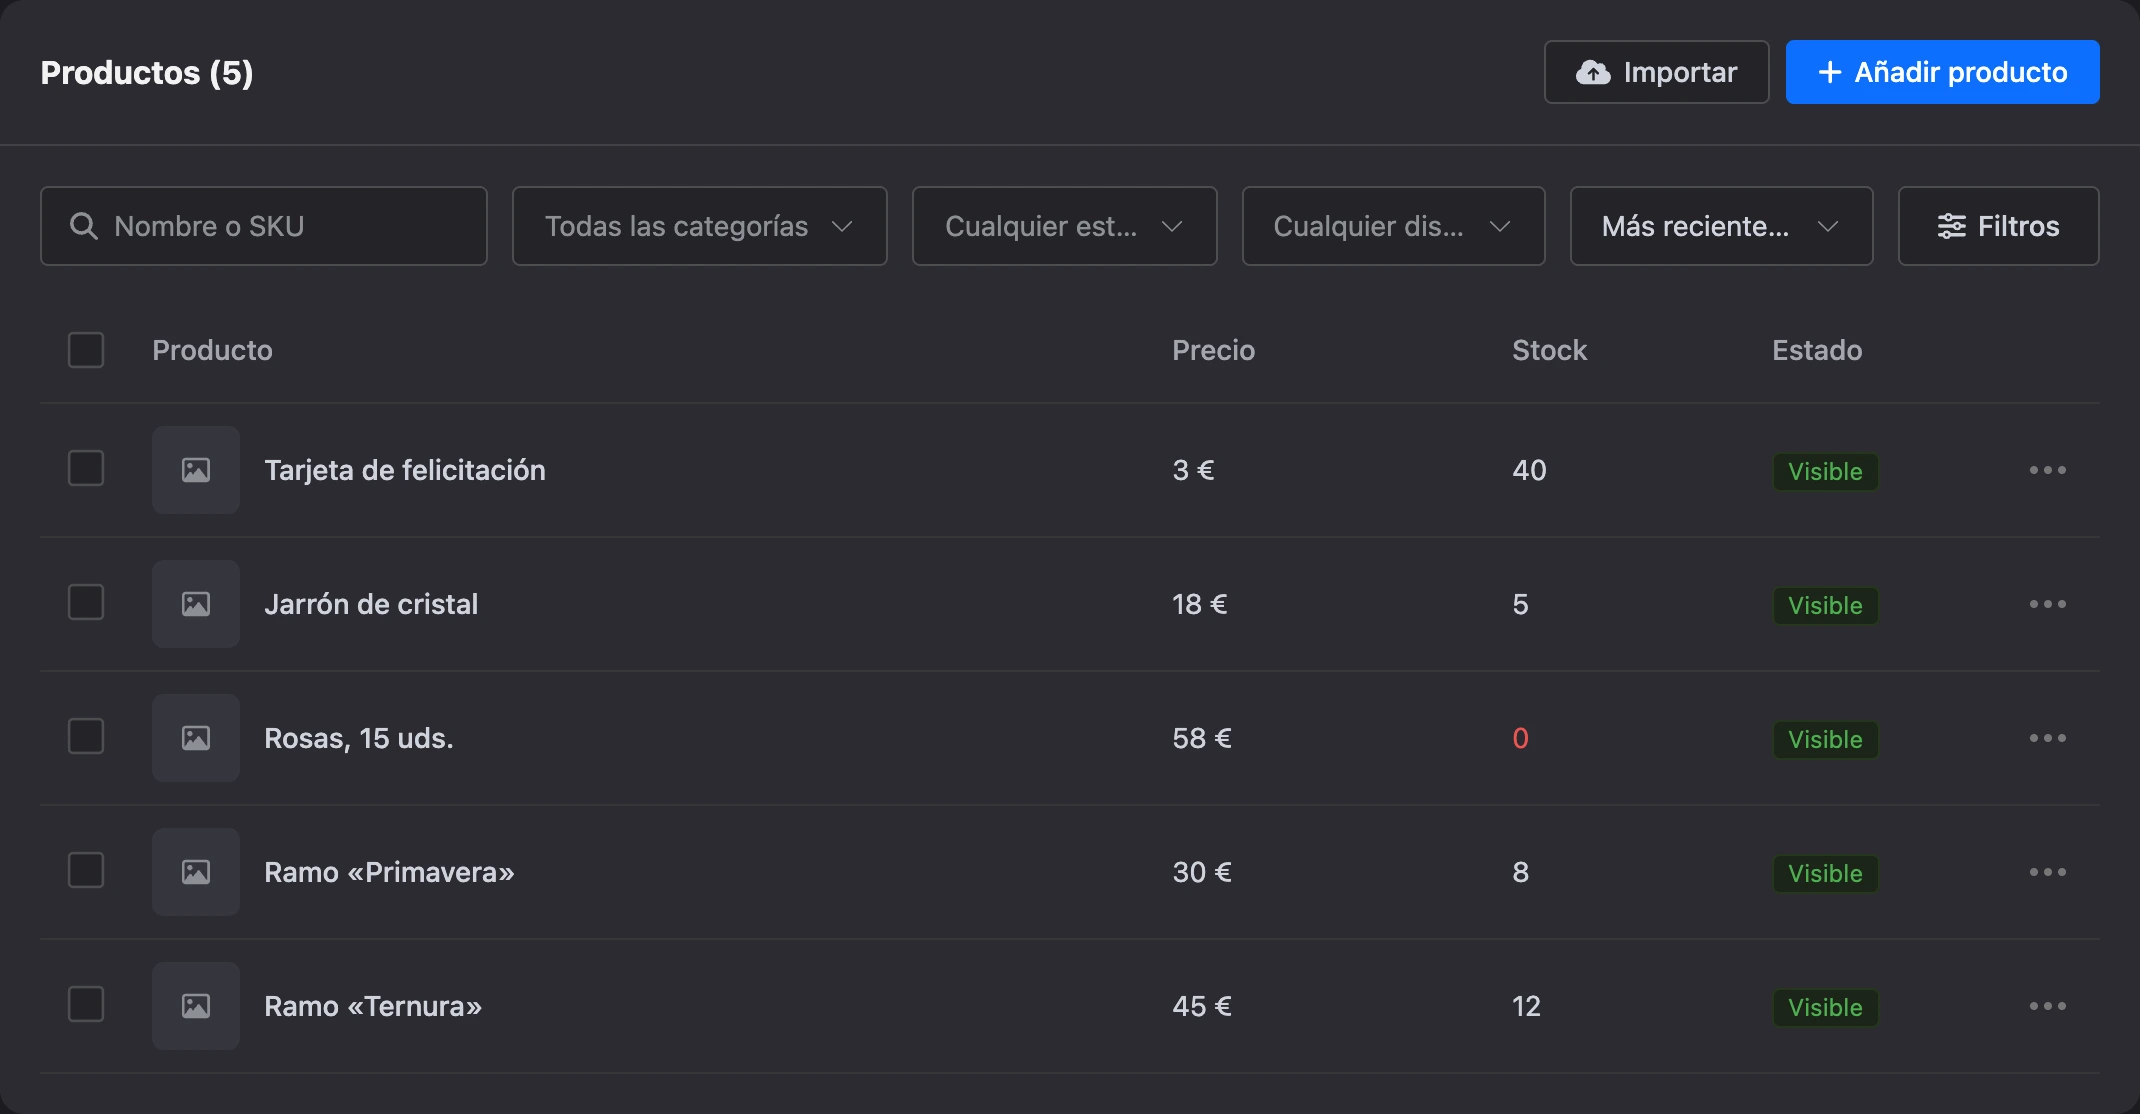Screen dimensions: 2140x1114
Task: Click the Importar button
Action: (1657, 72)
